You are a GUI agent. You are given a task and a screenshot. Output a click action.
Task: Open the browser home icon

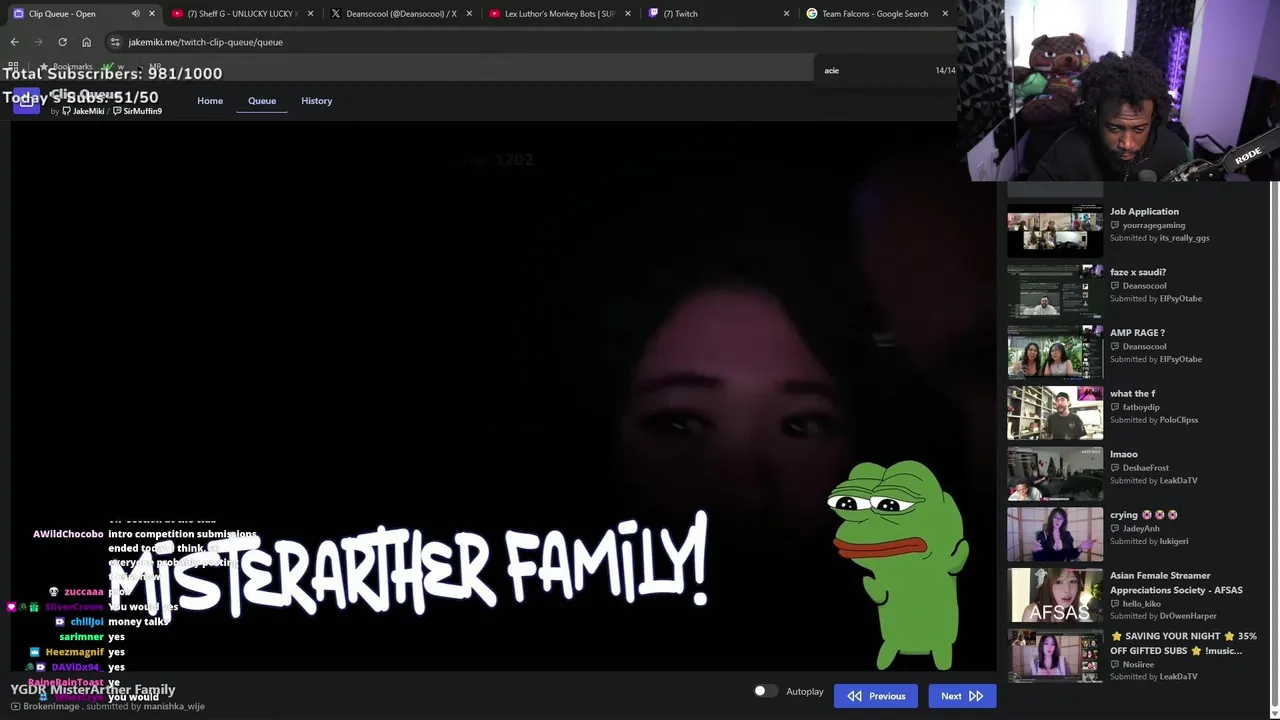86,42
